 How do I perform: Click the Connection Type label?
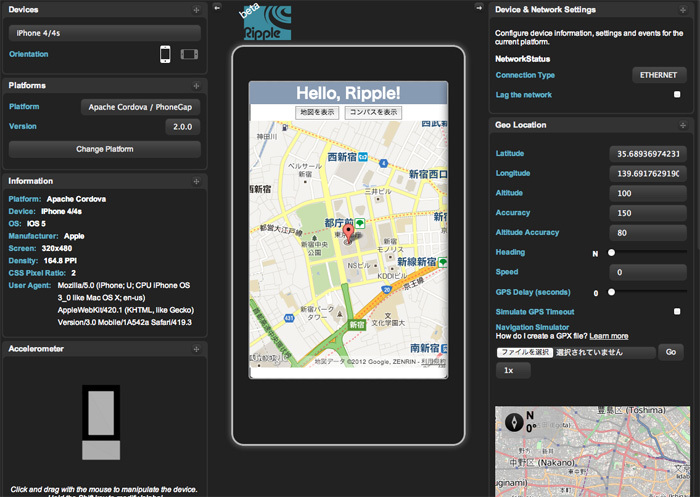(x=525, y=75)
